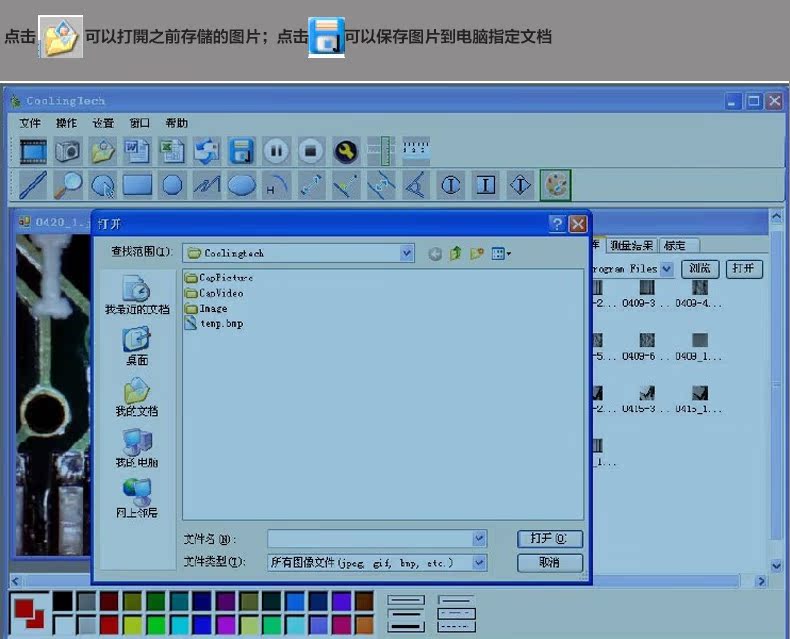This screenshot has width=790, height=639.
Task: Click the wrench settings icon
Action: click(x=345, y=151)
